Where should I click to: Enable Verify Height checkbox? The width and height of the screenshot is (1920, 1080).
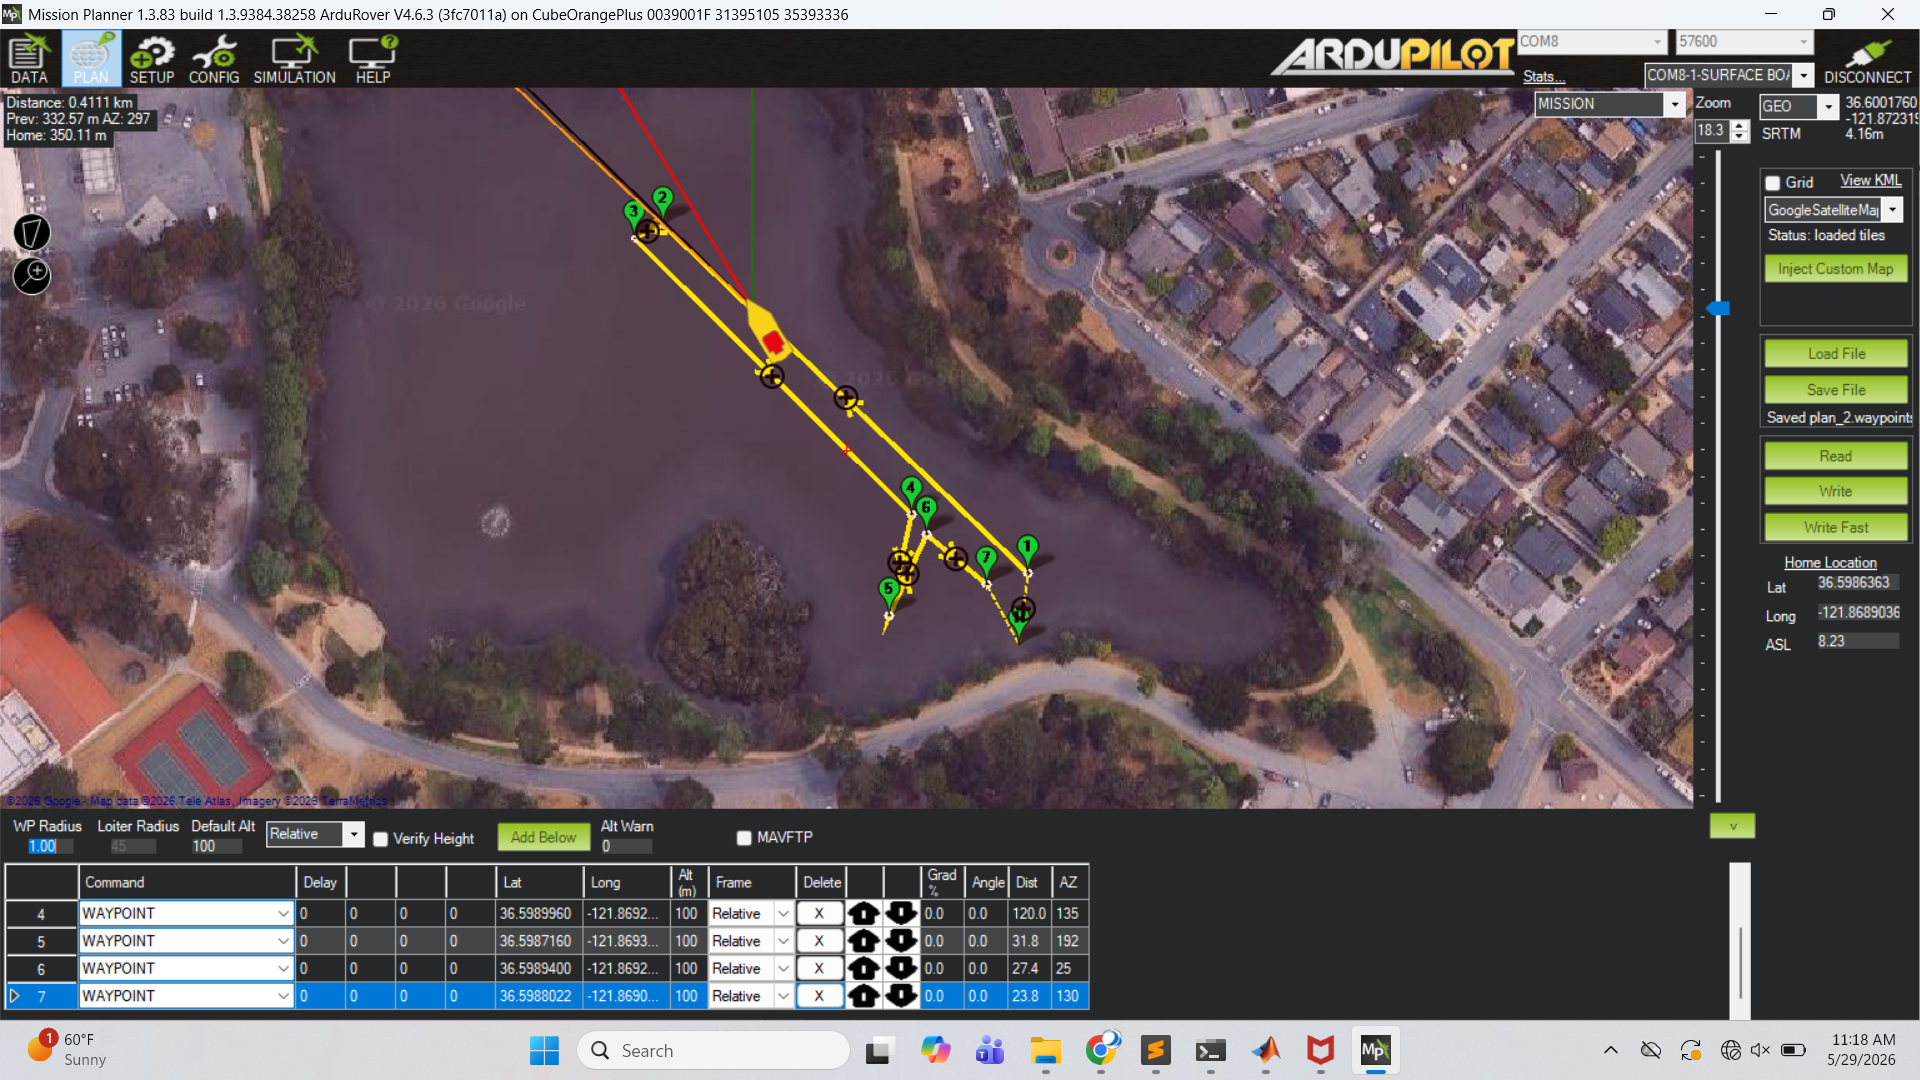[380, 839]
